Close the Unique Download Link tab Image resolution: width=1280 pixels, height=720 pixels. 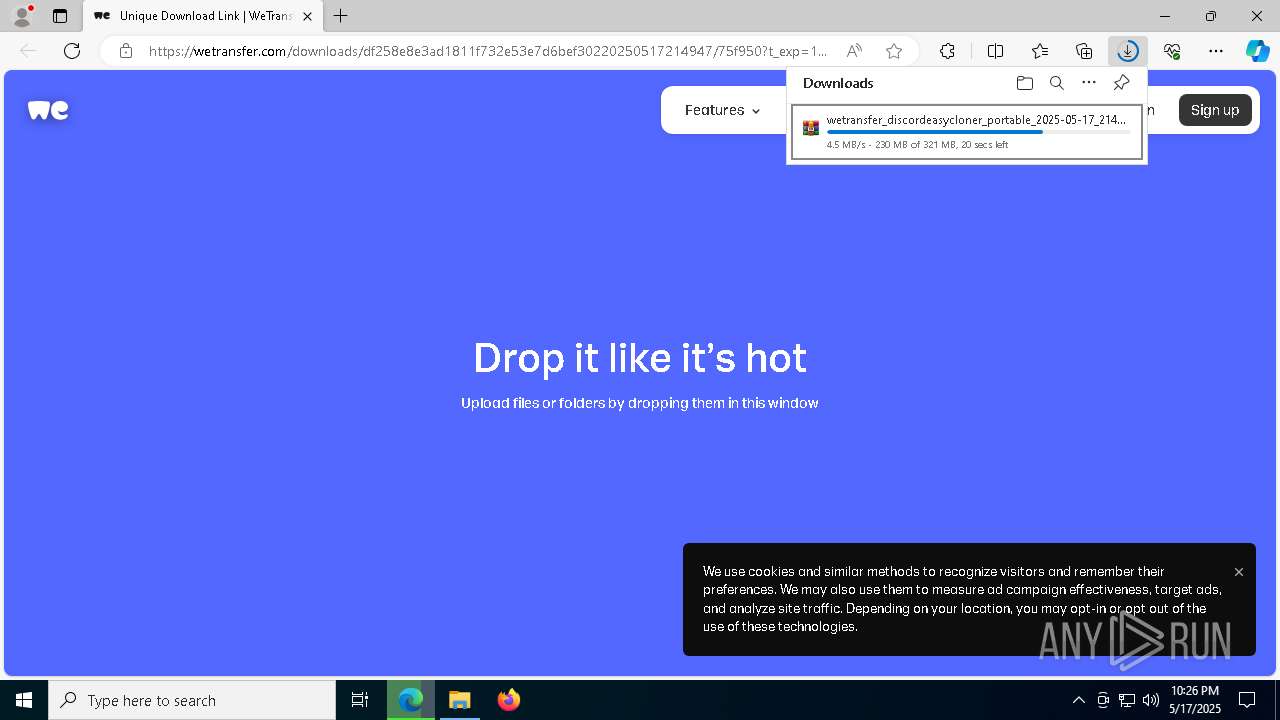click(307, 16)
